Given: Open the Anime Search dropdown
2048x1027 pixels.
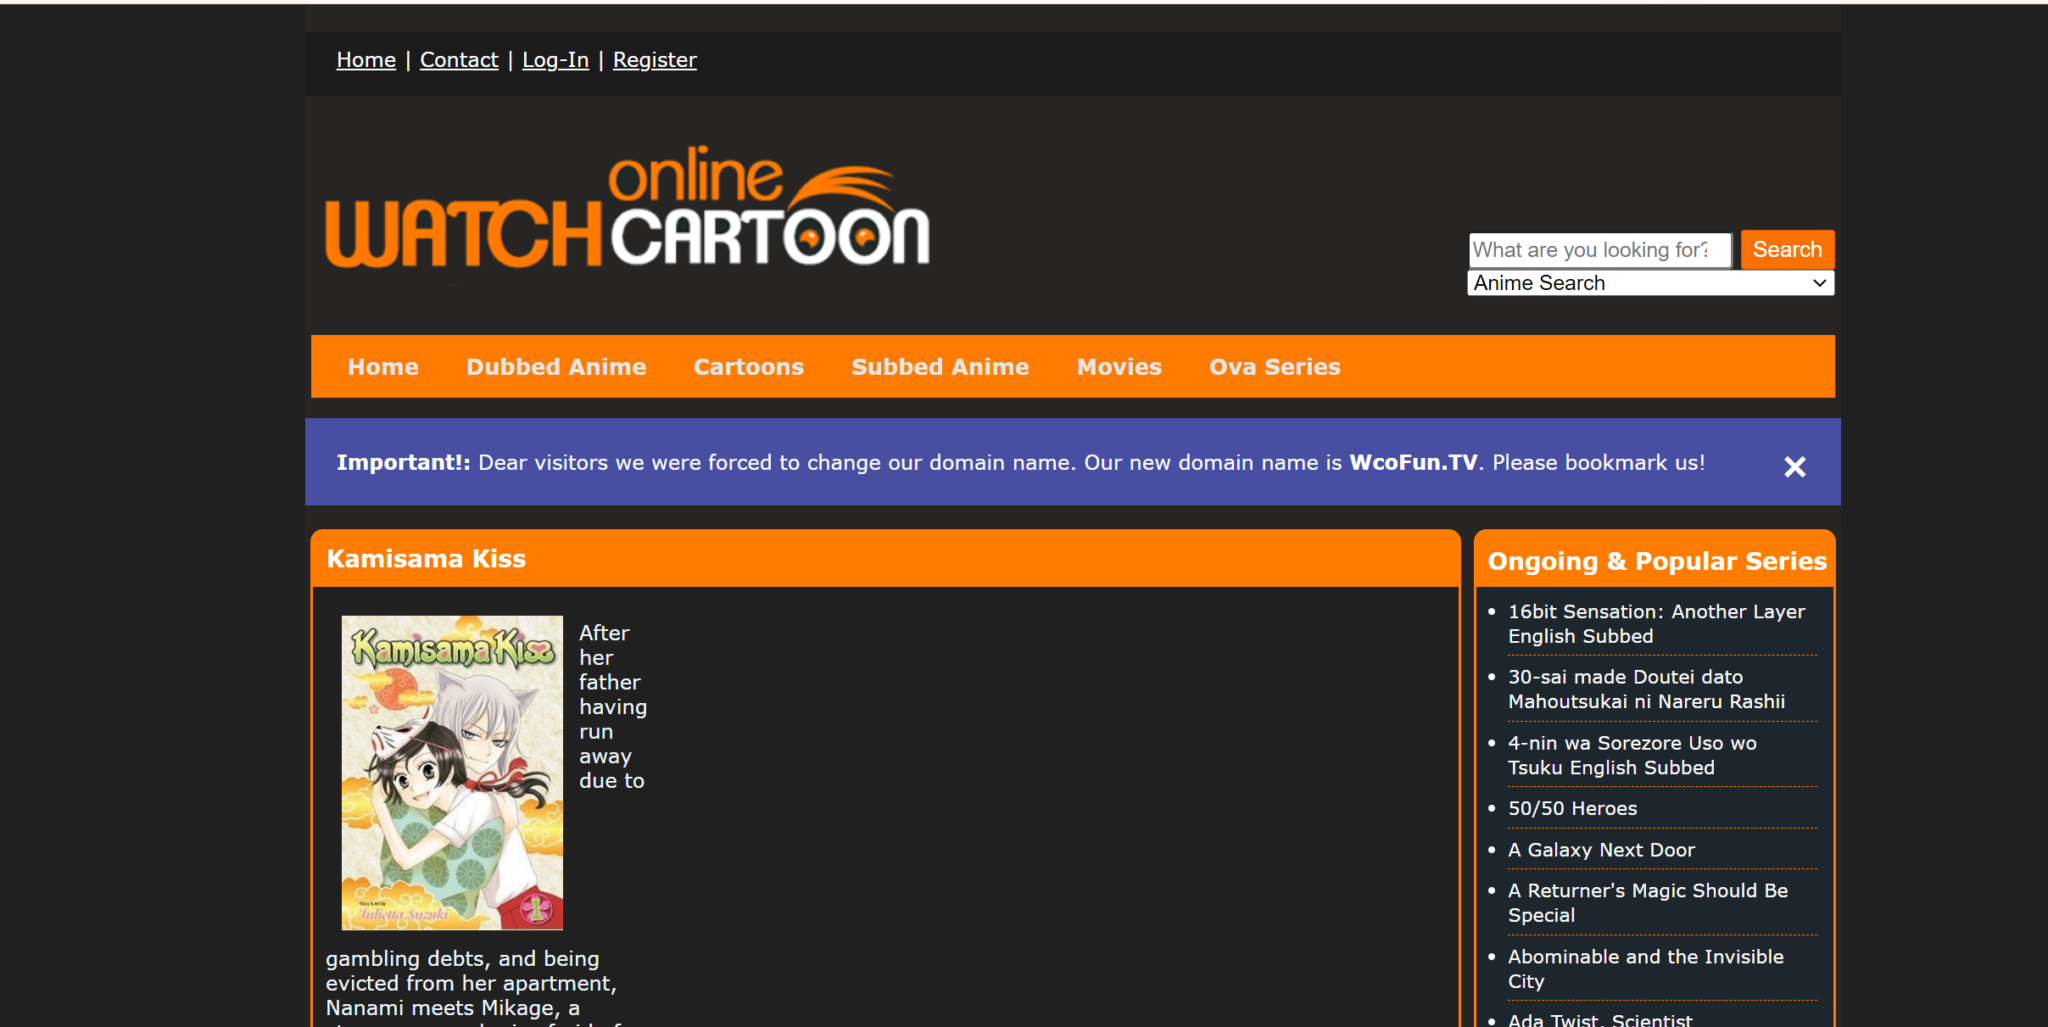Looking at the screenshot, I should click(1650, 283).
